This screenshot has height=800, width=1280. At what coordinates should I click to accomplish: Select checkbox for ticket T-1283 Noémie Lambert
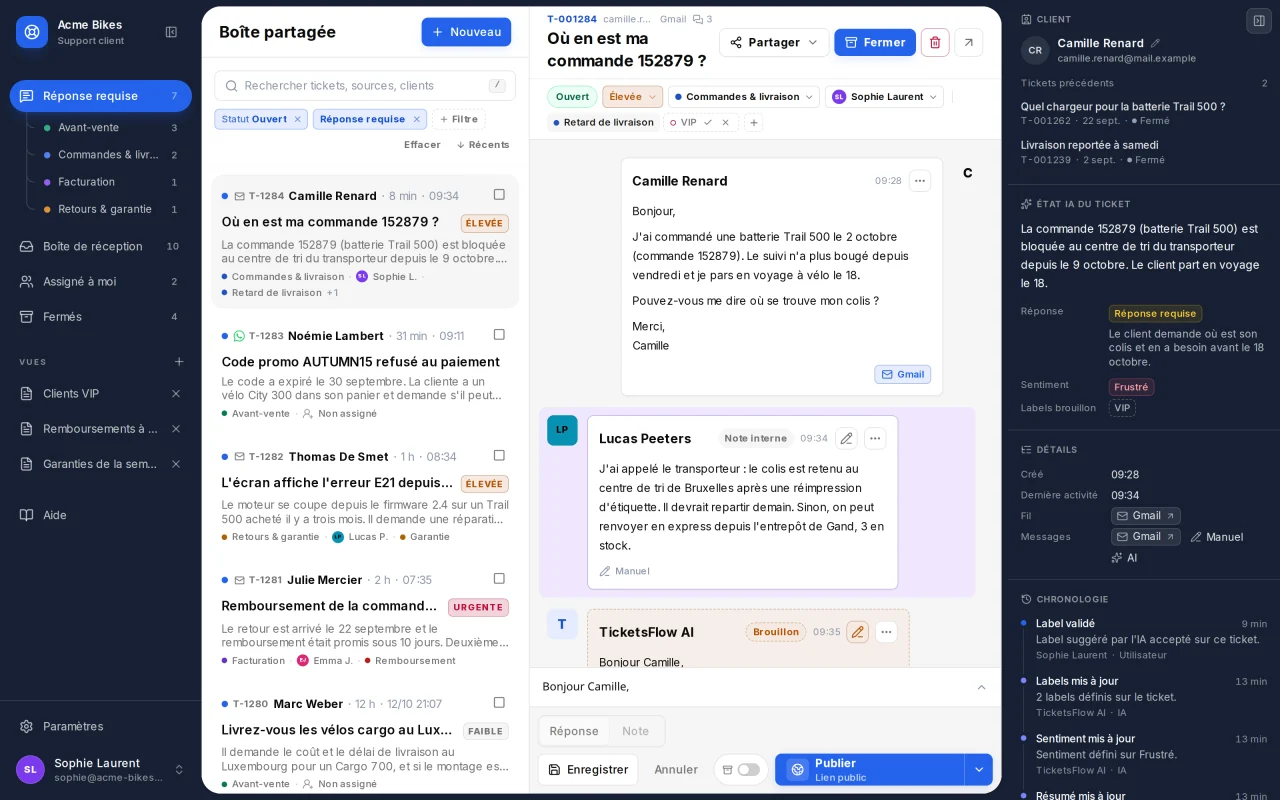pos(499,334)
